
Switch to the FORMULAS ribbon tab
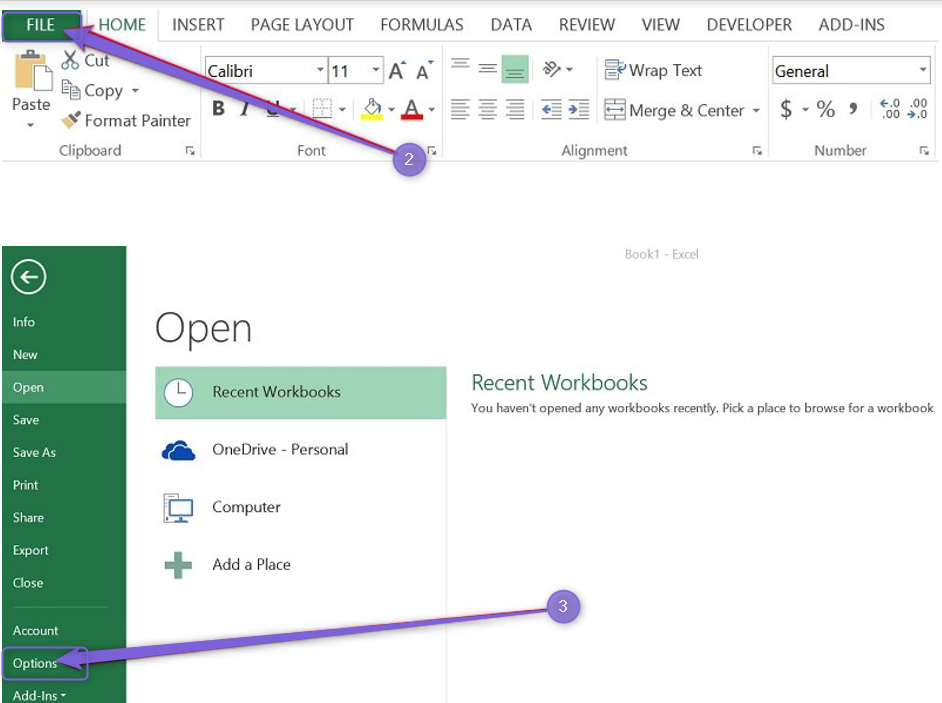[x=421, y=25]
